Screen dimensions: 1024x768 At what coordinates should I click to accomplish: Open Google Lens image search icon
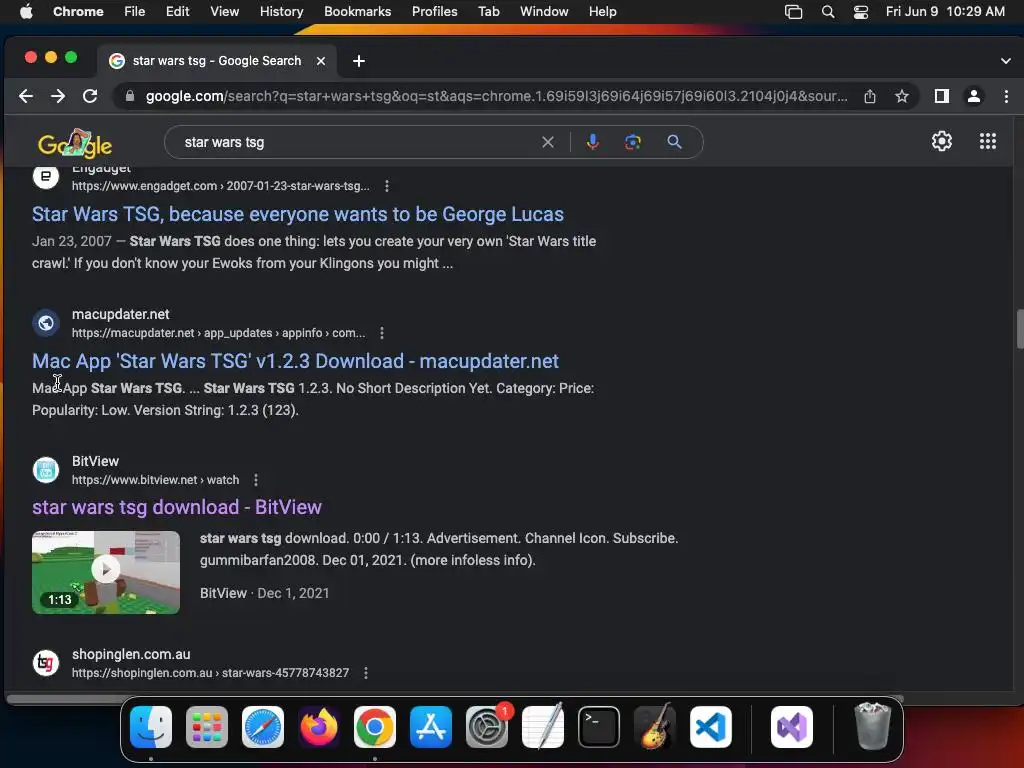pyautogui.click(x=633, y=142)
